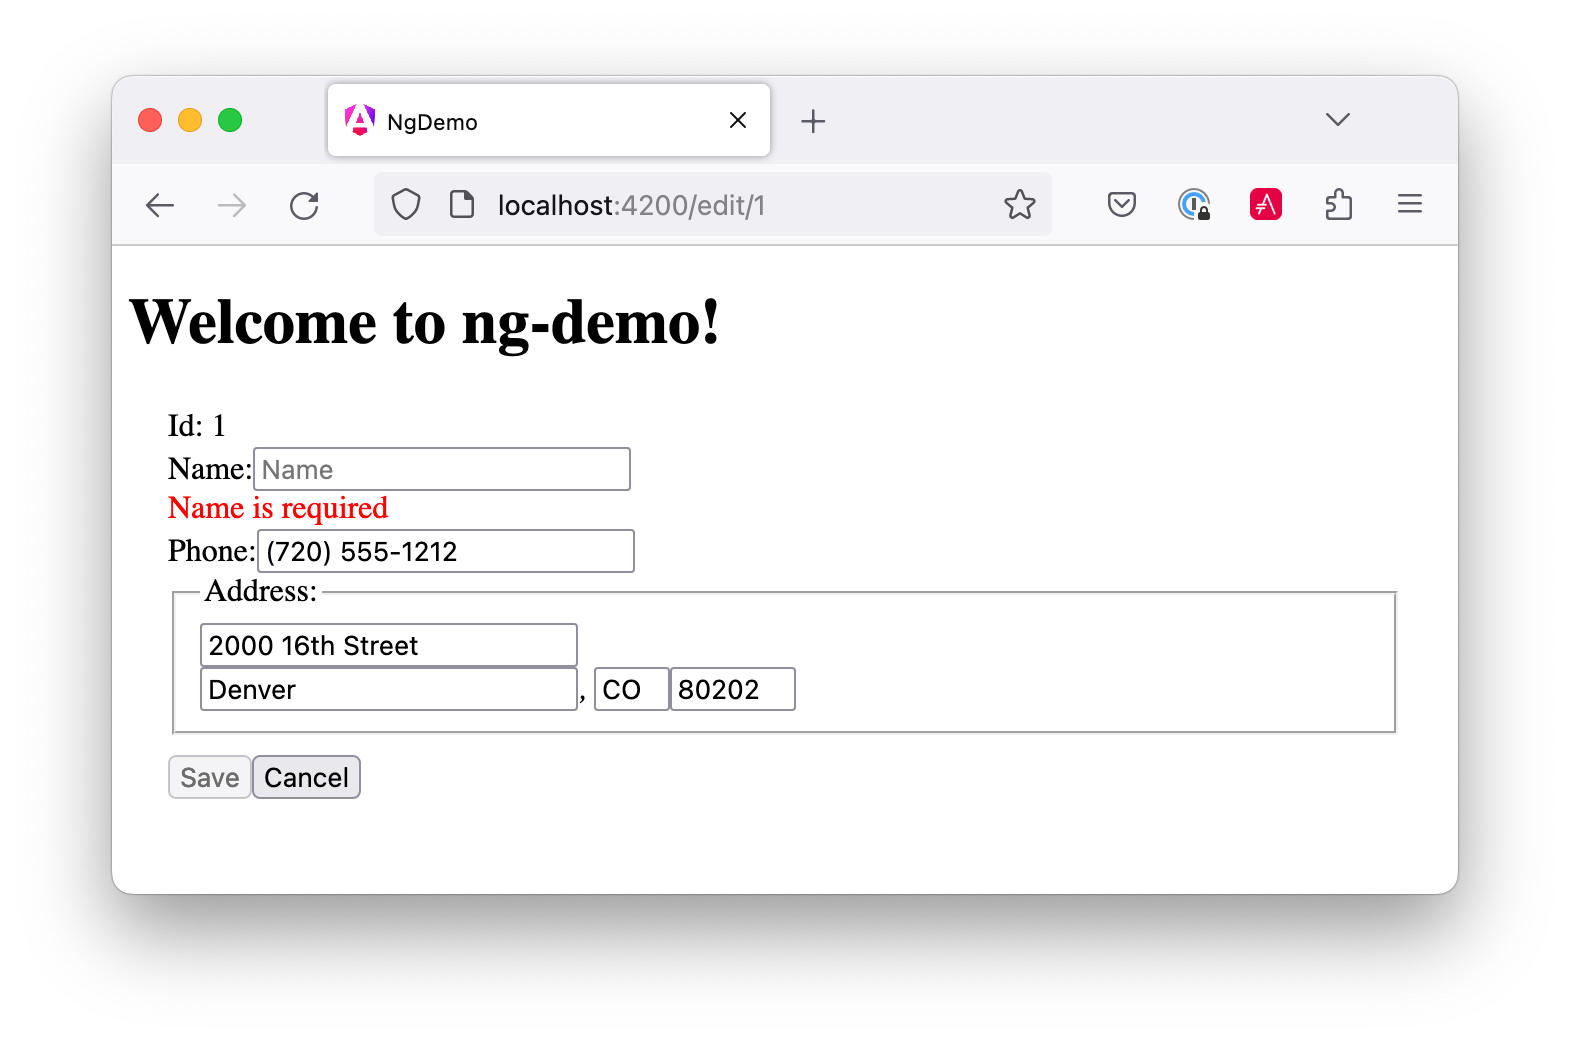This screenshot has height=1042, width=1570.
Task: Click the zip code field with 80202
Action: [x=733, y=689]
